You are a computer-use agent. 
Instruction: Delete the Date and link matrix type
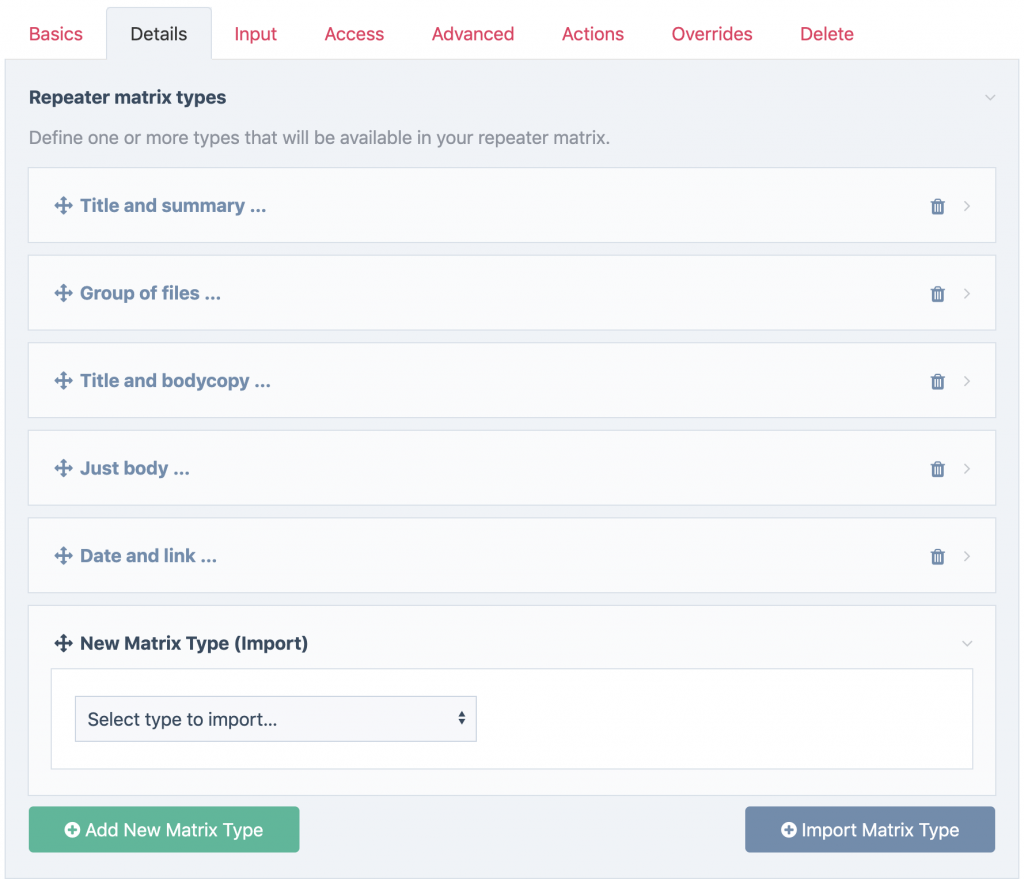(x=938, y=556)
